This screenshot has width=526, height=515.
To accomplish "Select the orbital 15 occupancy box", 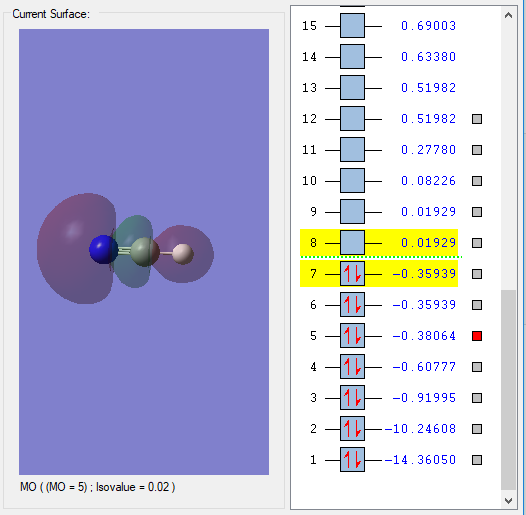I will [x=352, y=25].
